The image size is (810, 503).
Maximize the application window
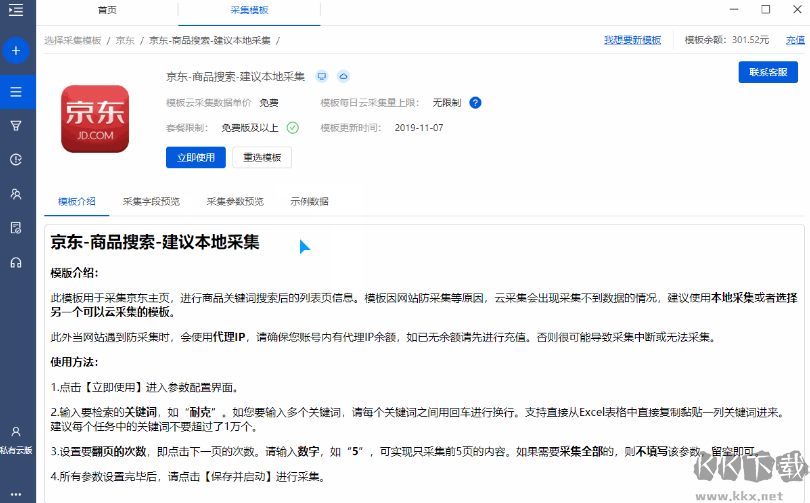pos(766,10)
